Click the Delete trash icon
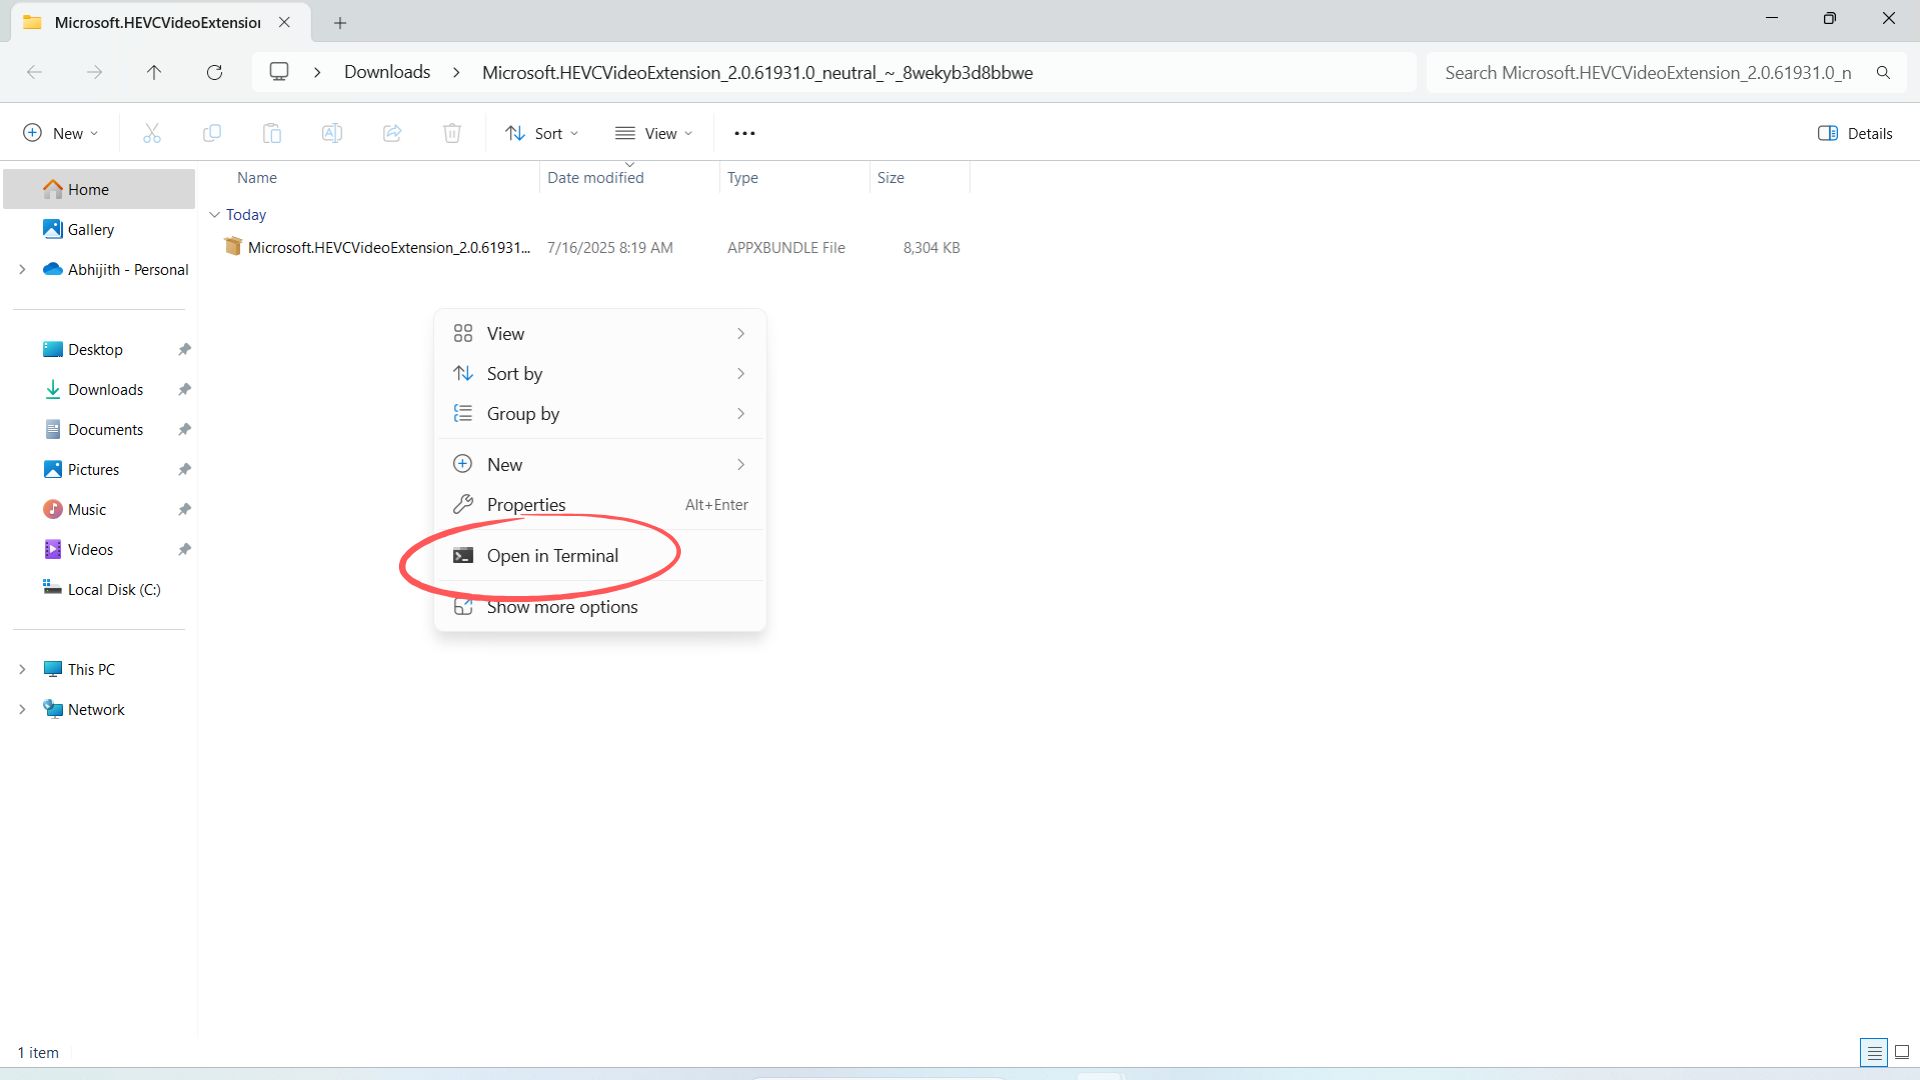 point(452,133)
